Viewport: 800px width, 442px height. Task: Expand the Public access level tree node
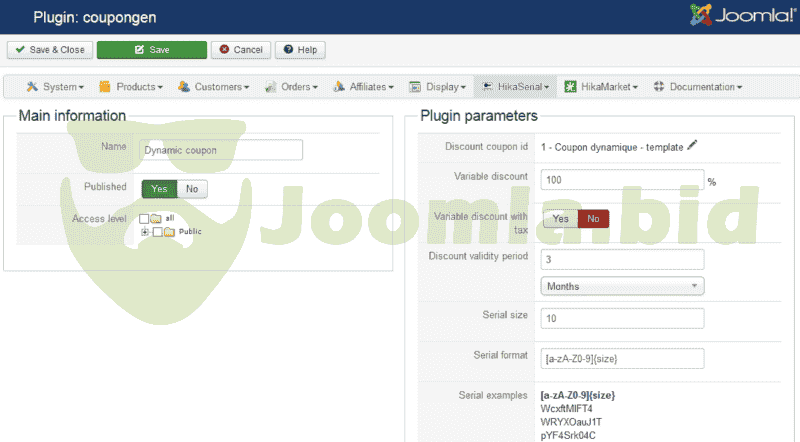point(145,232)
